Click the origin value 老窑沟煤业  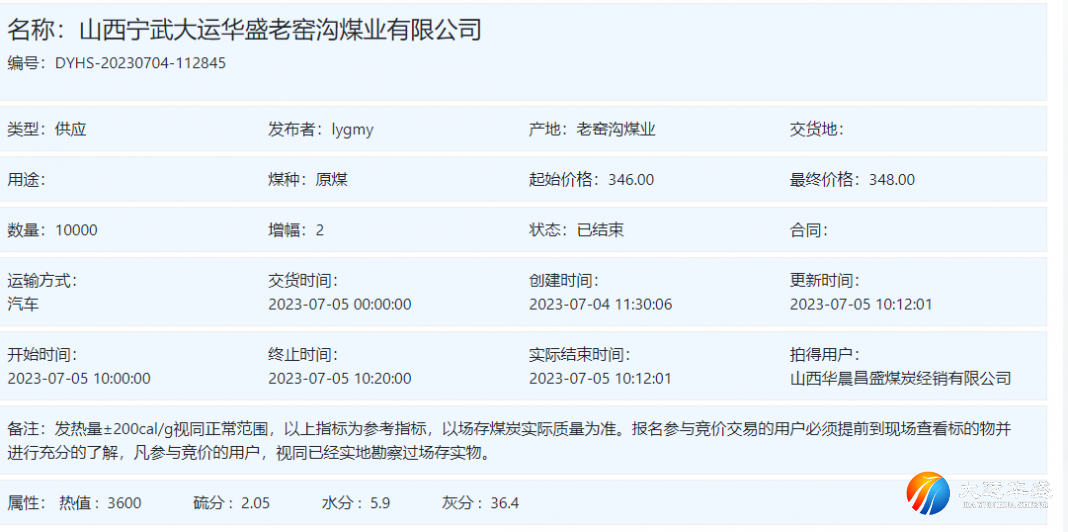click(616, 129)
